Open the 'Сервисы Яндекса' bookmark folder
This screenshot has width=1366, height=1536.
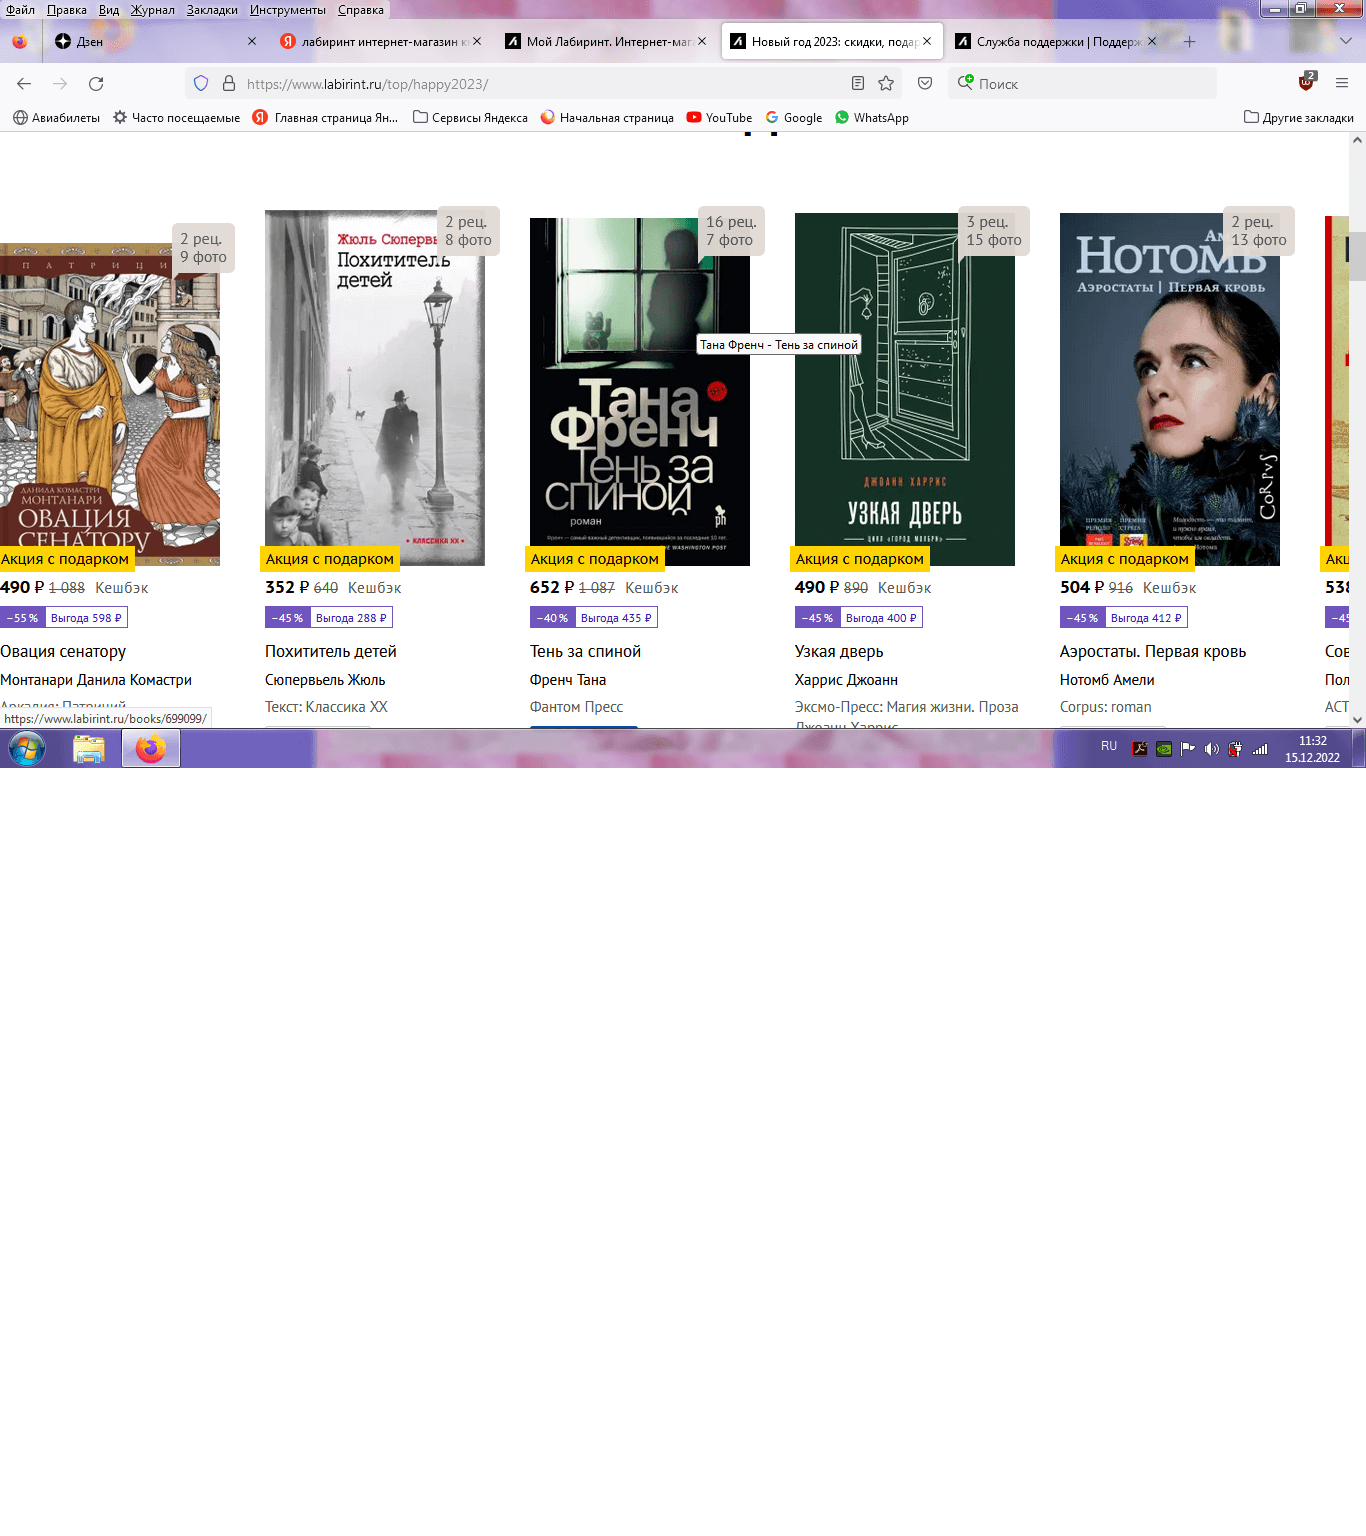[x=470, y=118]
